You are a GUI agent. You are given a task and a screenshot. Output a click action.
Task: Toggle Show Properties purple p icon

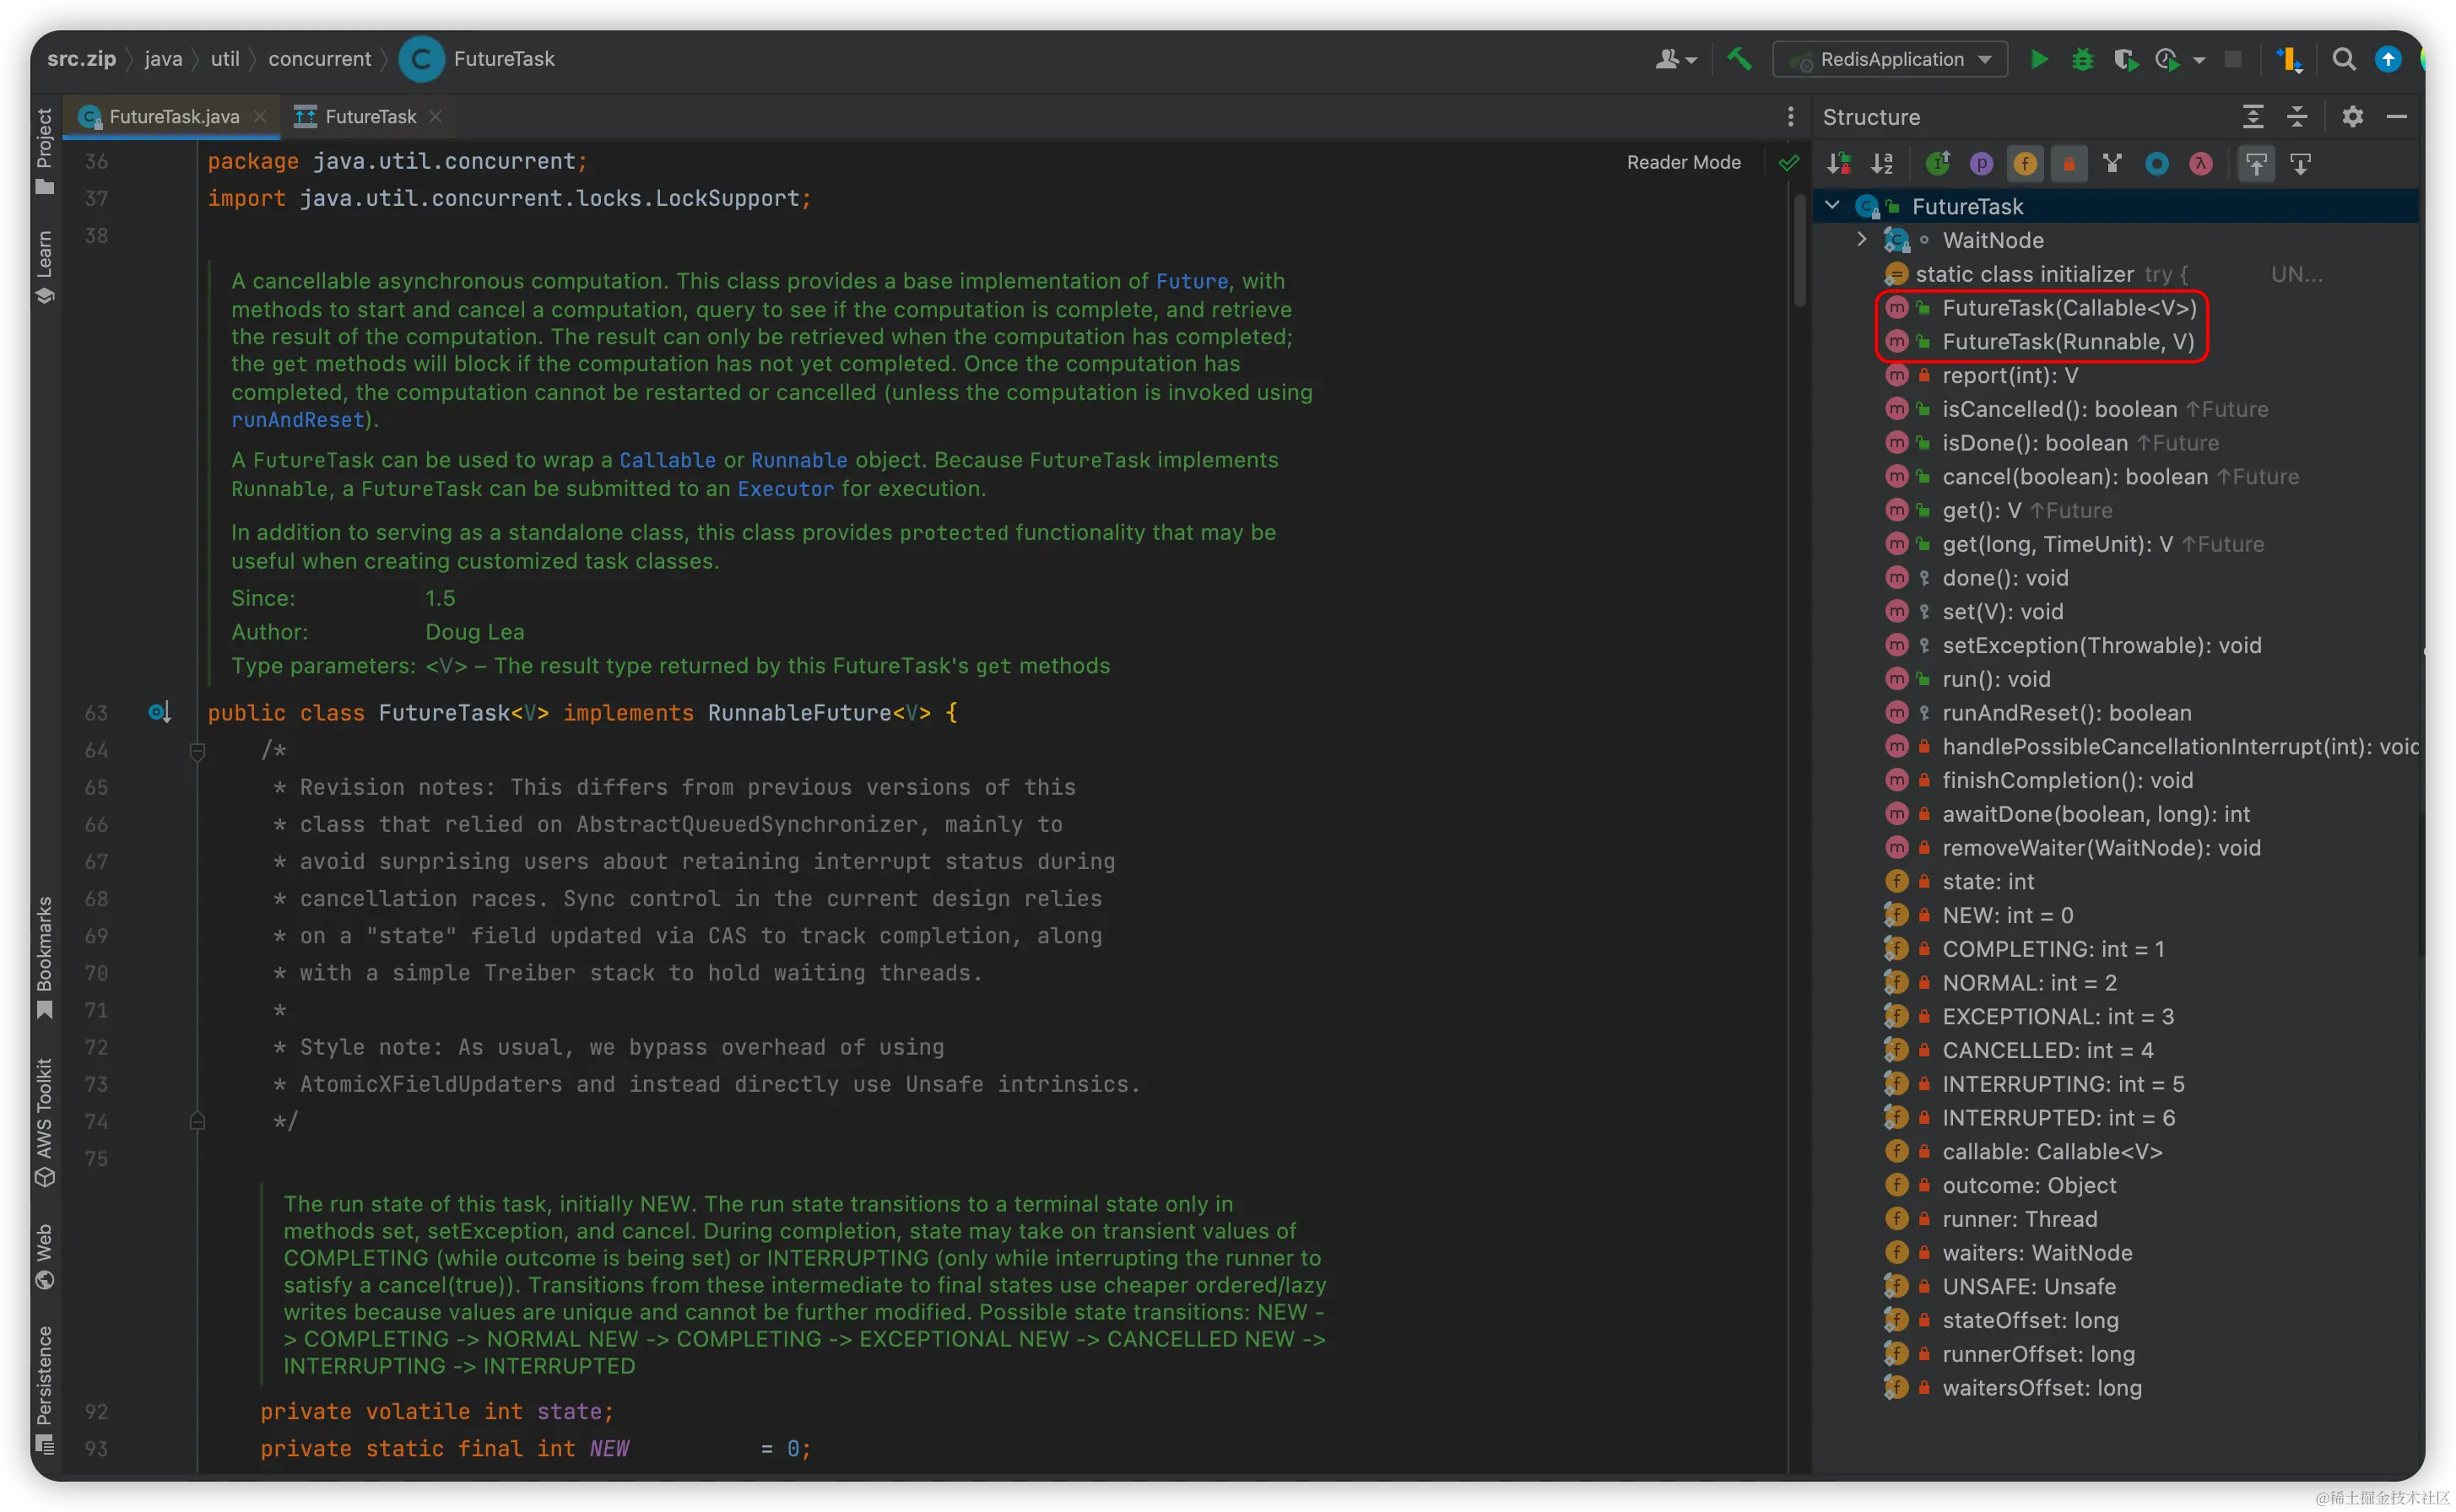[1981, 163]
